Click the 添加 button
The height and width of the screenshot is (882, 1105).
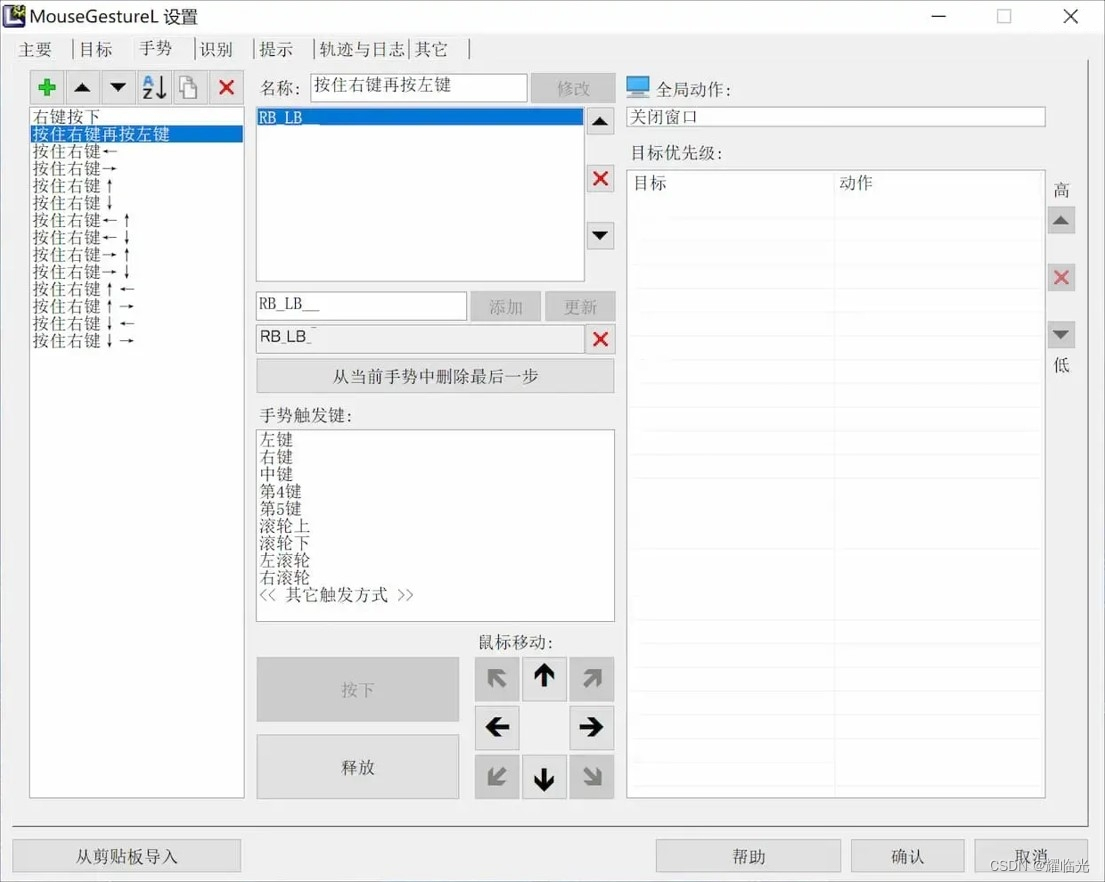click(506, 306)
